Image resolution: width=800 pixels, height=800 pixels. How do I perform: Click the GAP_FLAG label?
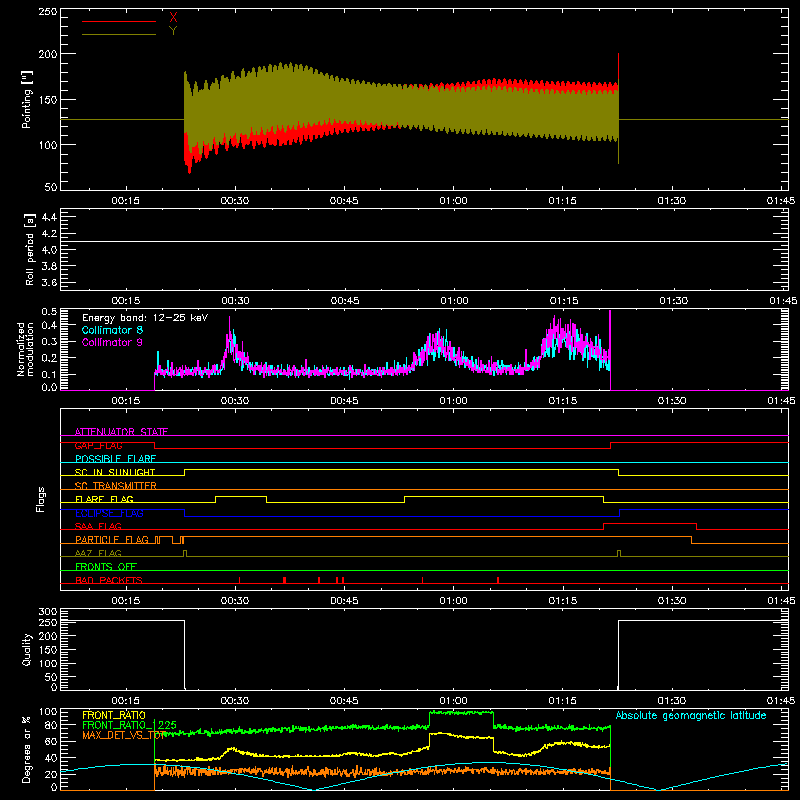[x=98, y=445]
